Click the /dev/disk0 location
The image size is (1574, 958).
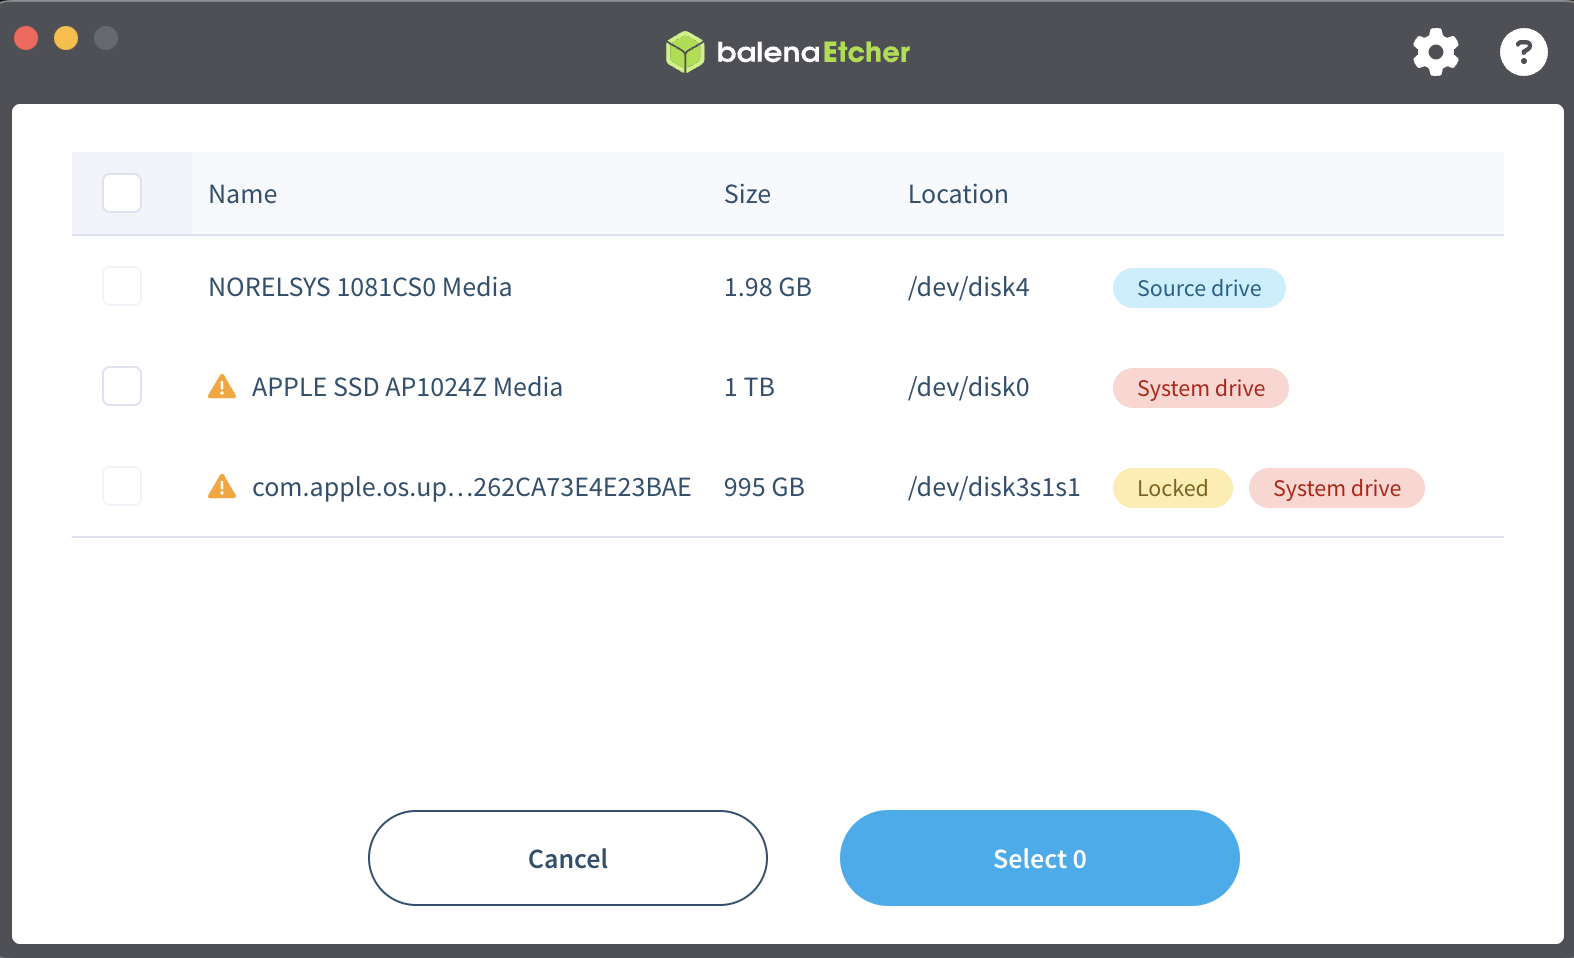point(969,387)
